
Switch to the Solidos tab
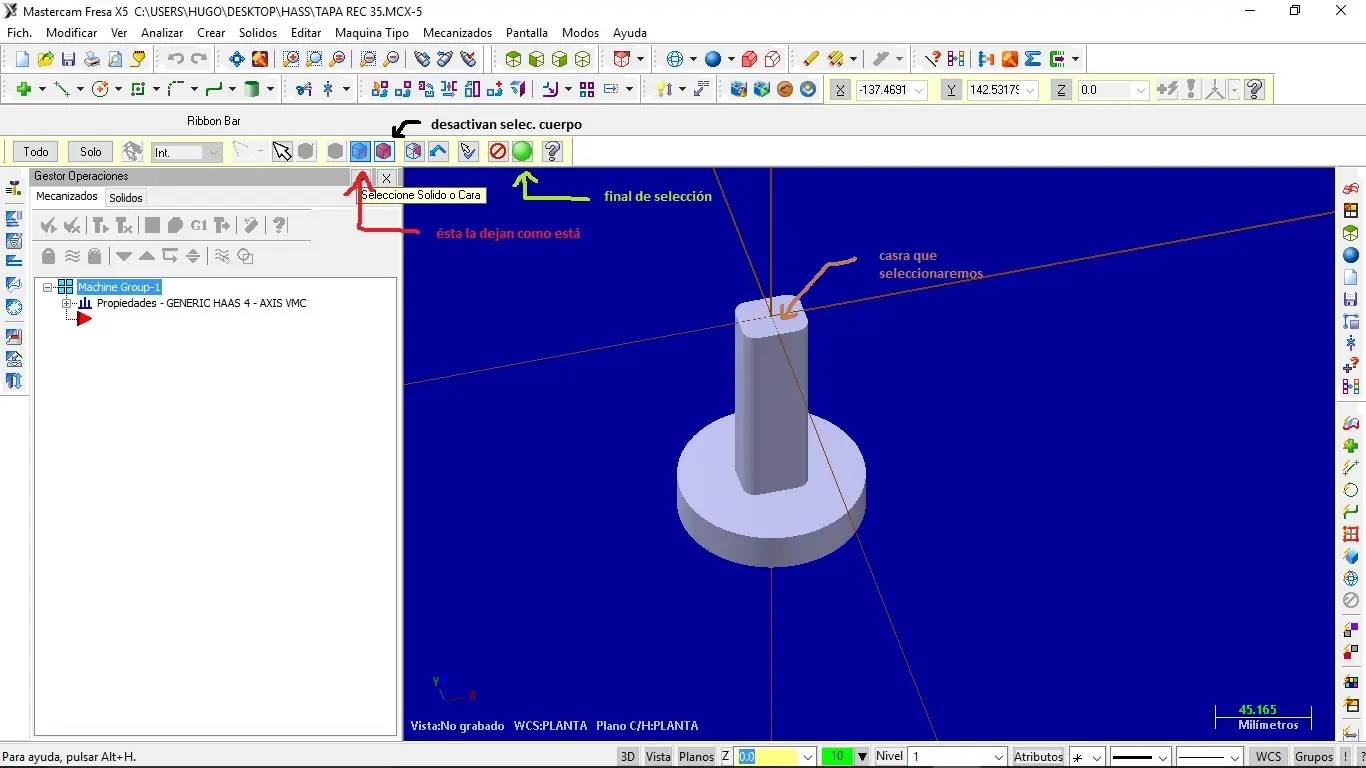(126, 198)
